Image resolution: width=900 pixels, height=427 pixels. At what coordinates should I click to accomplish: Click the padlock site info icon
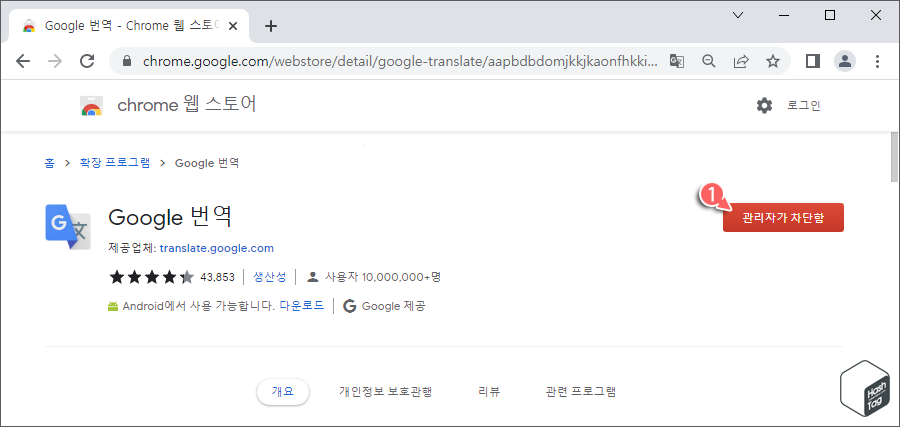pyautogui.click(x=127, y=61)
